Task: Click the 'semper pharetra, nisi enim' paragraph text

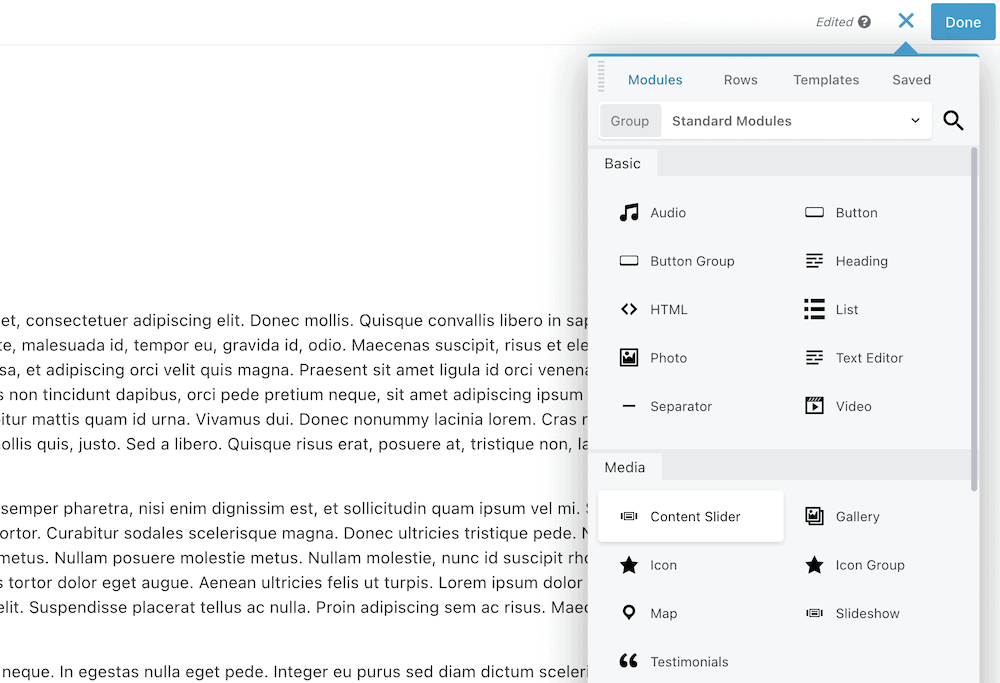Action: (104, 508)
